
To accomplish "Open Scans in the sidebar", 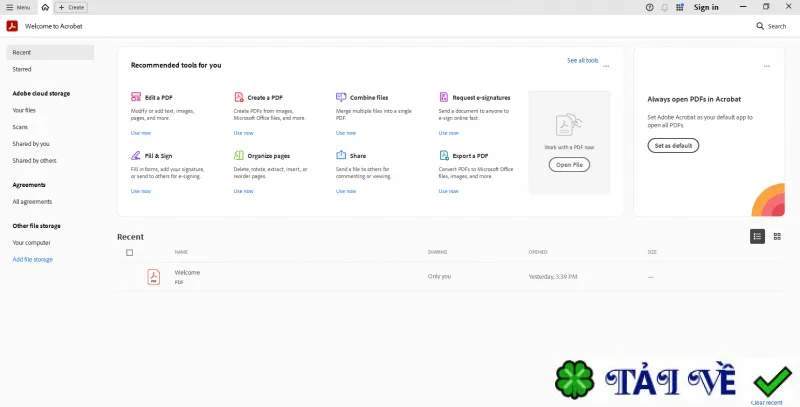I will coord(20,127).
